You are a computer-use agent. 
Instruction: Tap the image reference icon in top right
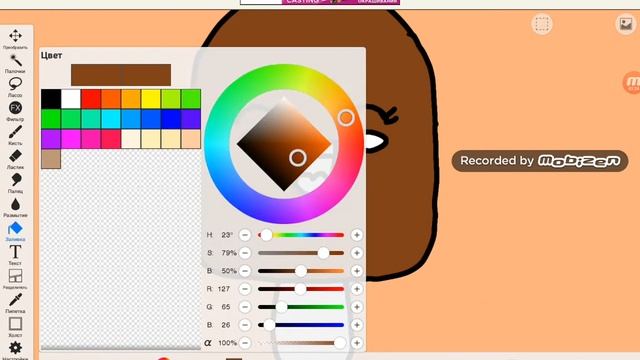point(625,24)
